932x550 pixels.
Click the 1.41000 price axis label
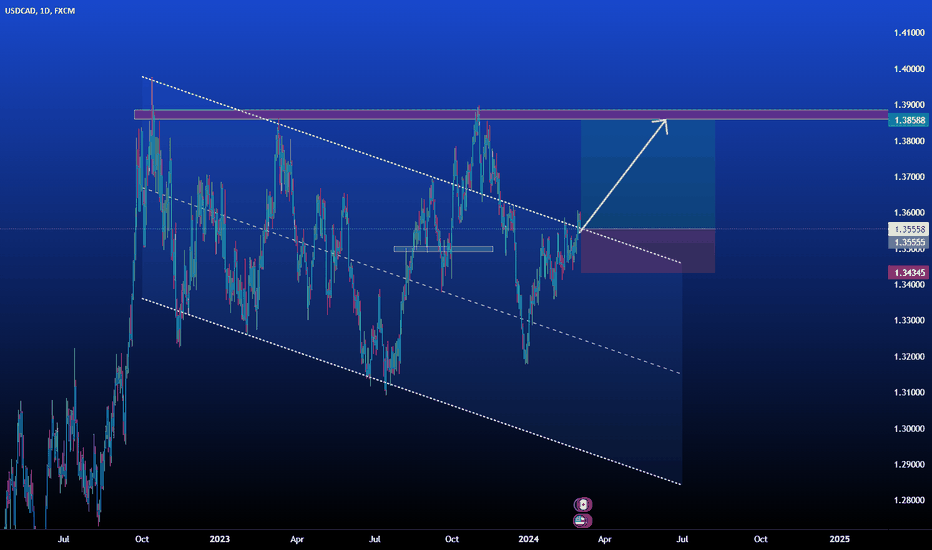(x=909, y=33)
